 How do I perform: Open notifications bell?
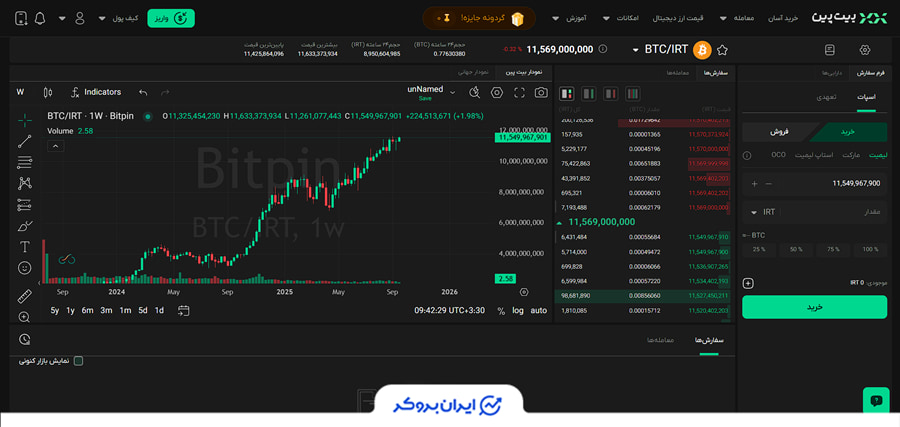pos(40,18)
